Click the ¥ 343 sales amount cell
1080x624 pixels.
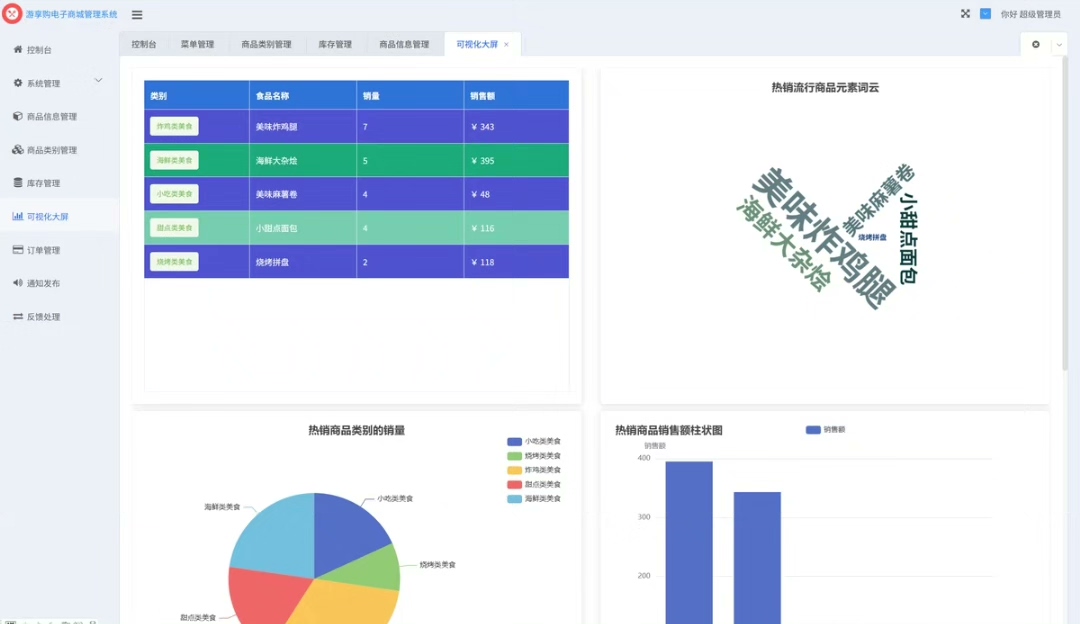pos(517,127)
